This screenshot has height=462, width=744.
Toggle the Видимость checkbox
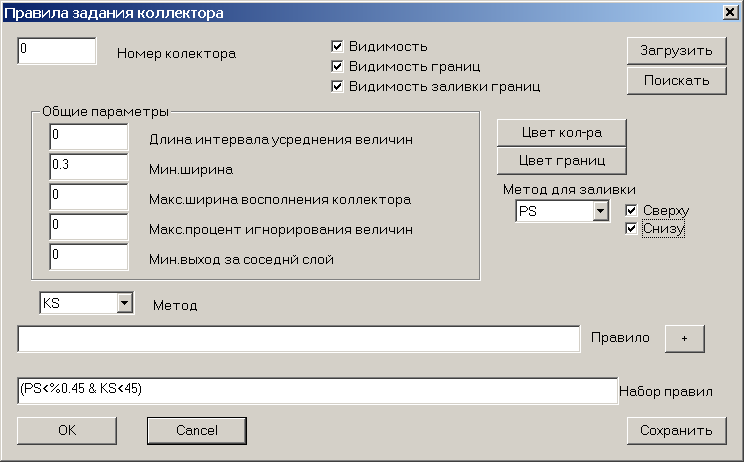pos(337,46)
